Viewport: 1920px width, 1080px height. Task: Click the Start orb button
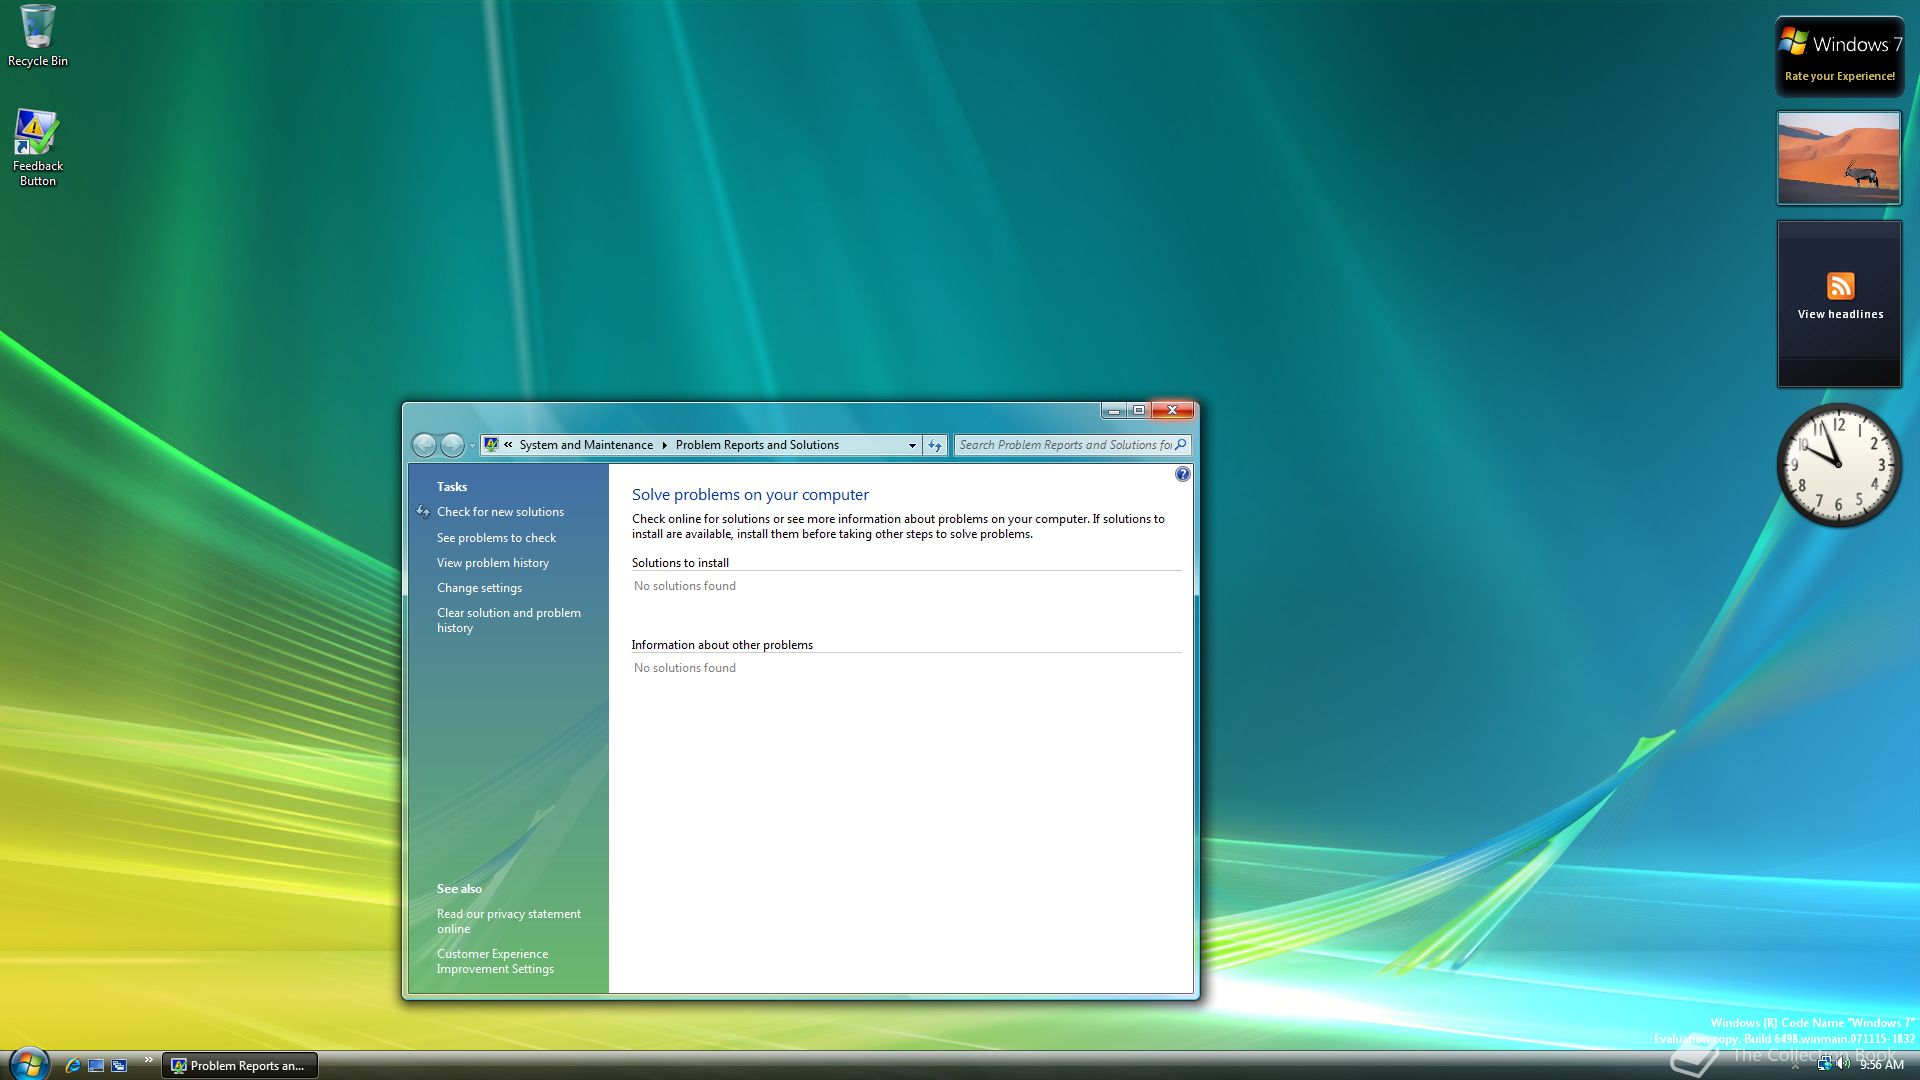point(28,1063)
